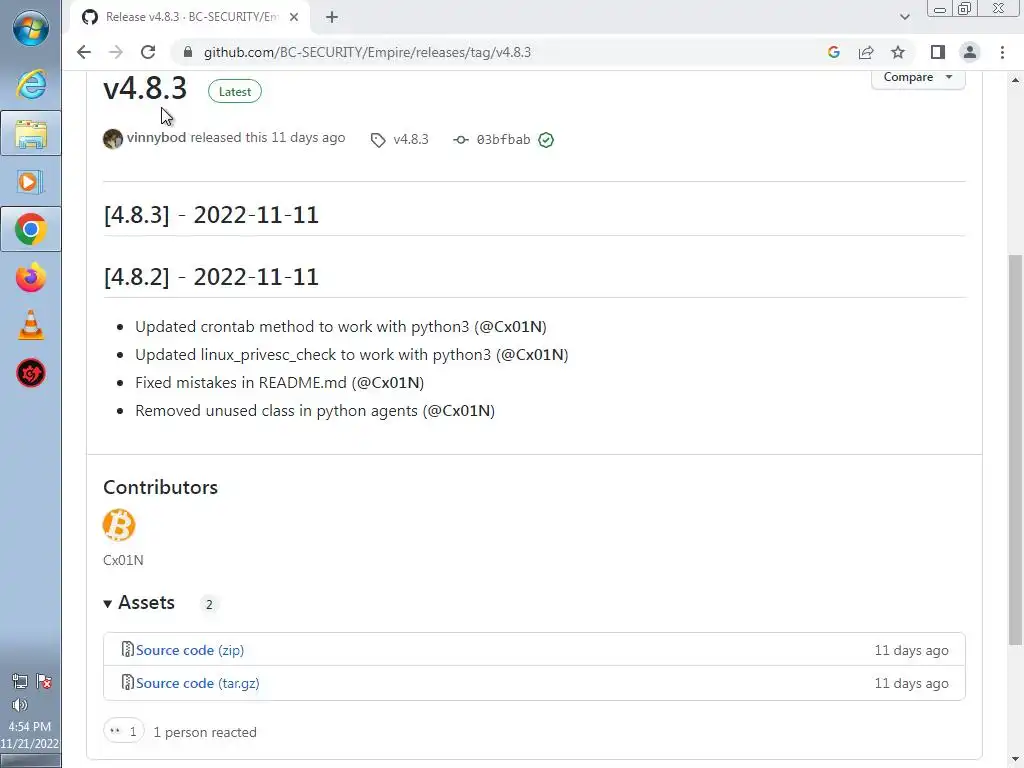Image resolution: width=1024 pixels, height=768 pixels.
Task: Click vinnybod's avatar image
Action: point(113,139)
